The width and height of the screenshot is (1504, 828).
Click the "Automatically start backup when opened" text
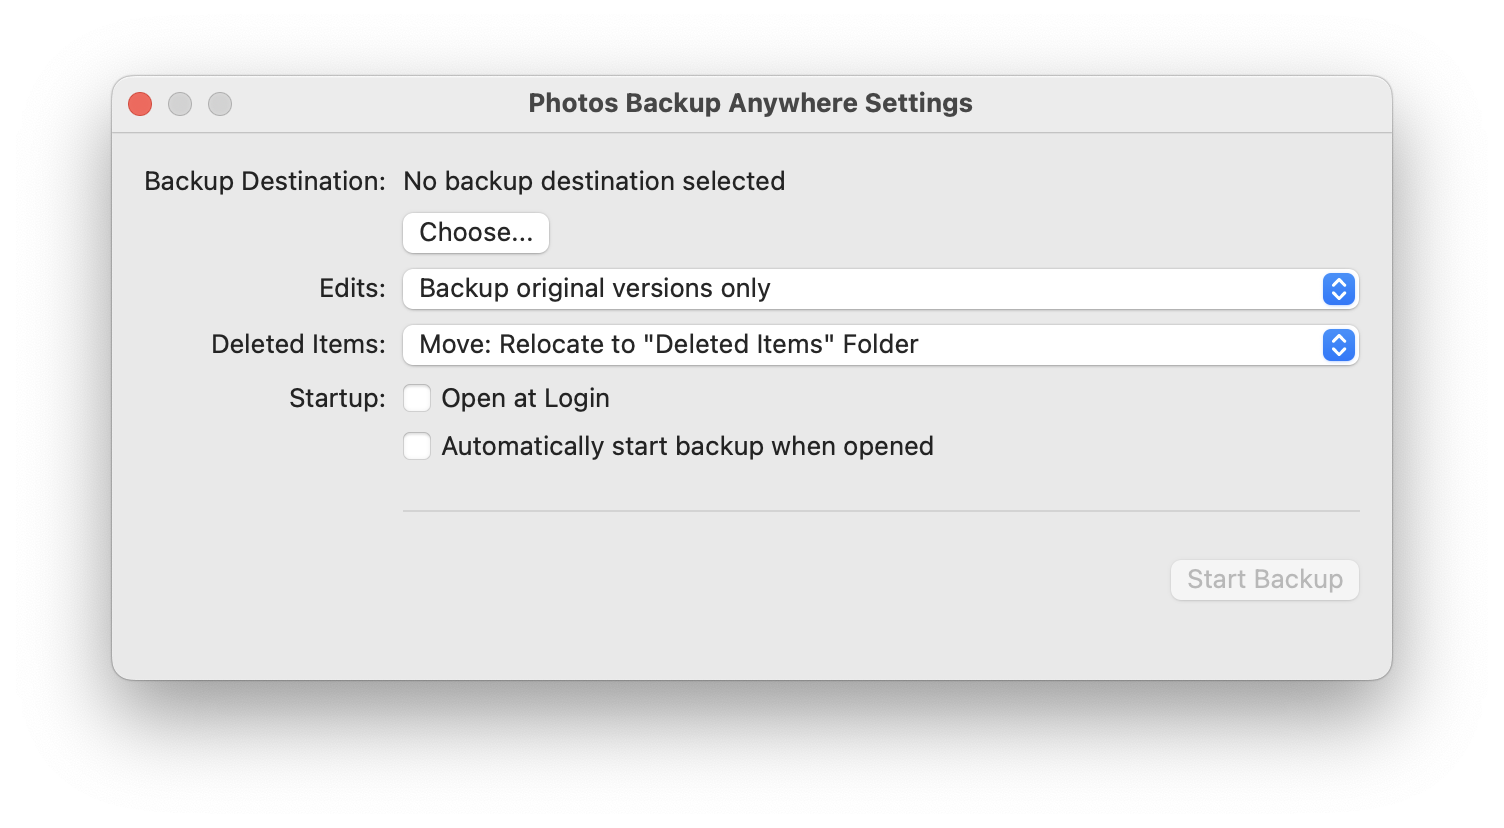[x=687, y=446]
